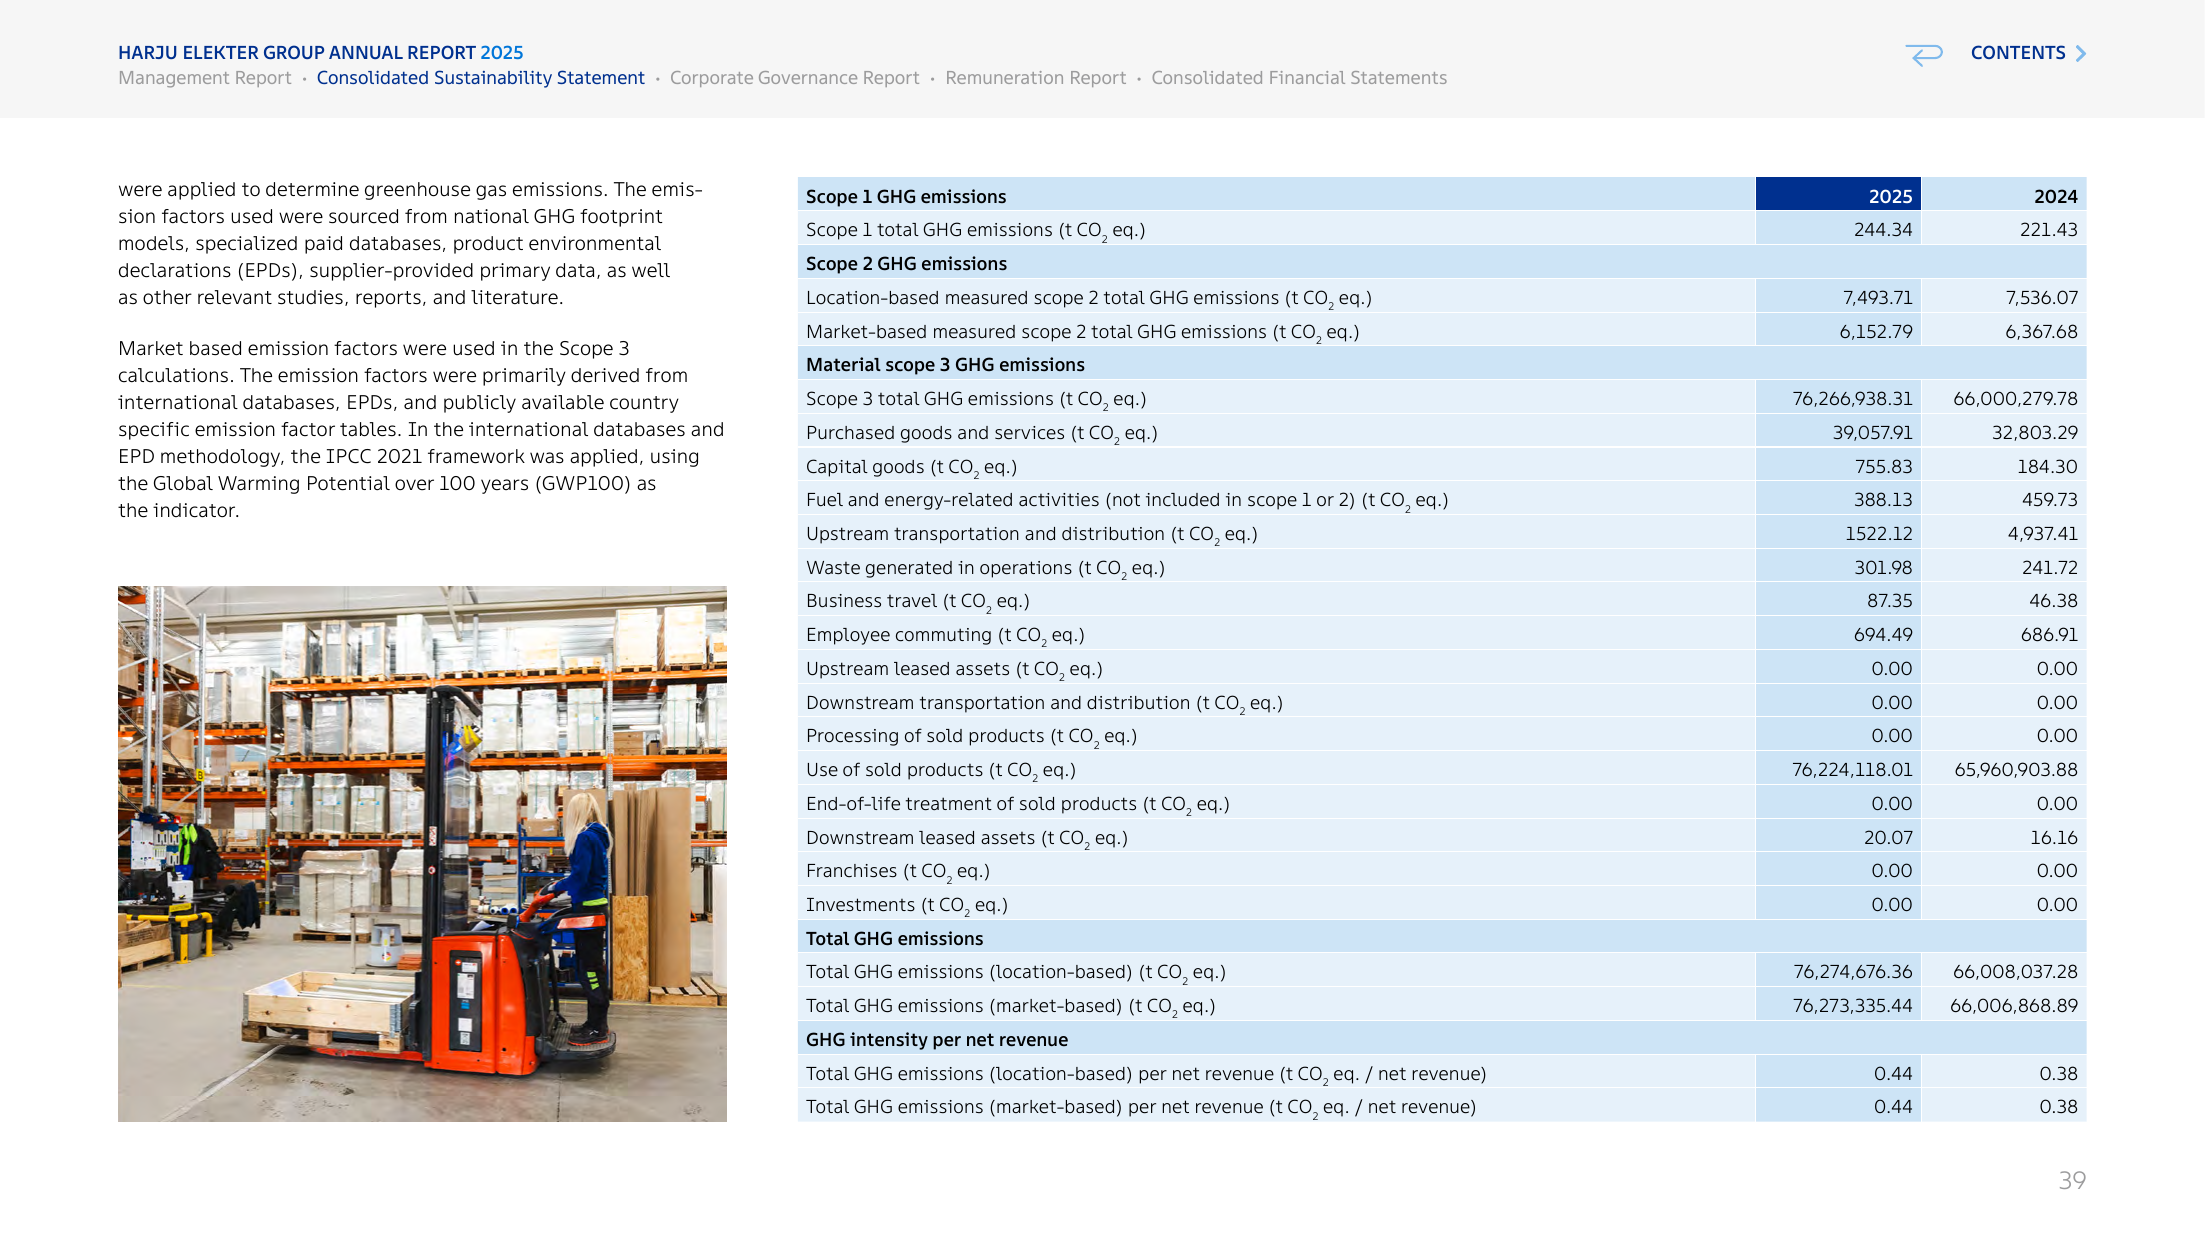
Task: Click the Material scope 3 GHG emissions heading
Action: [945, 365]
